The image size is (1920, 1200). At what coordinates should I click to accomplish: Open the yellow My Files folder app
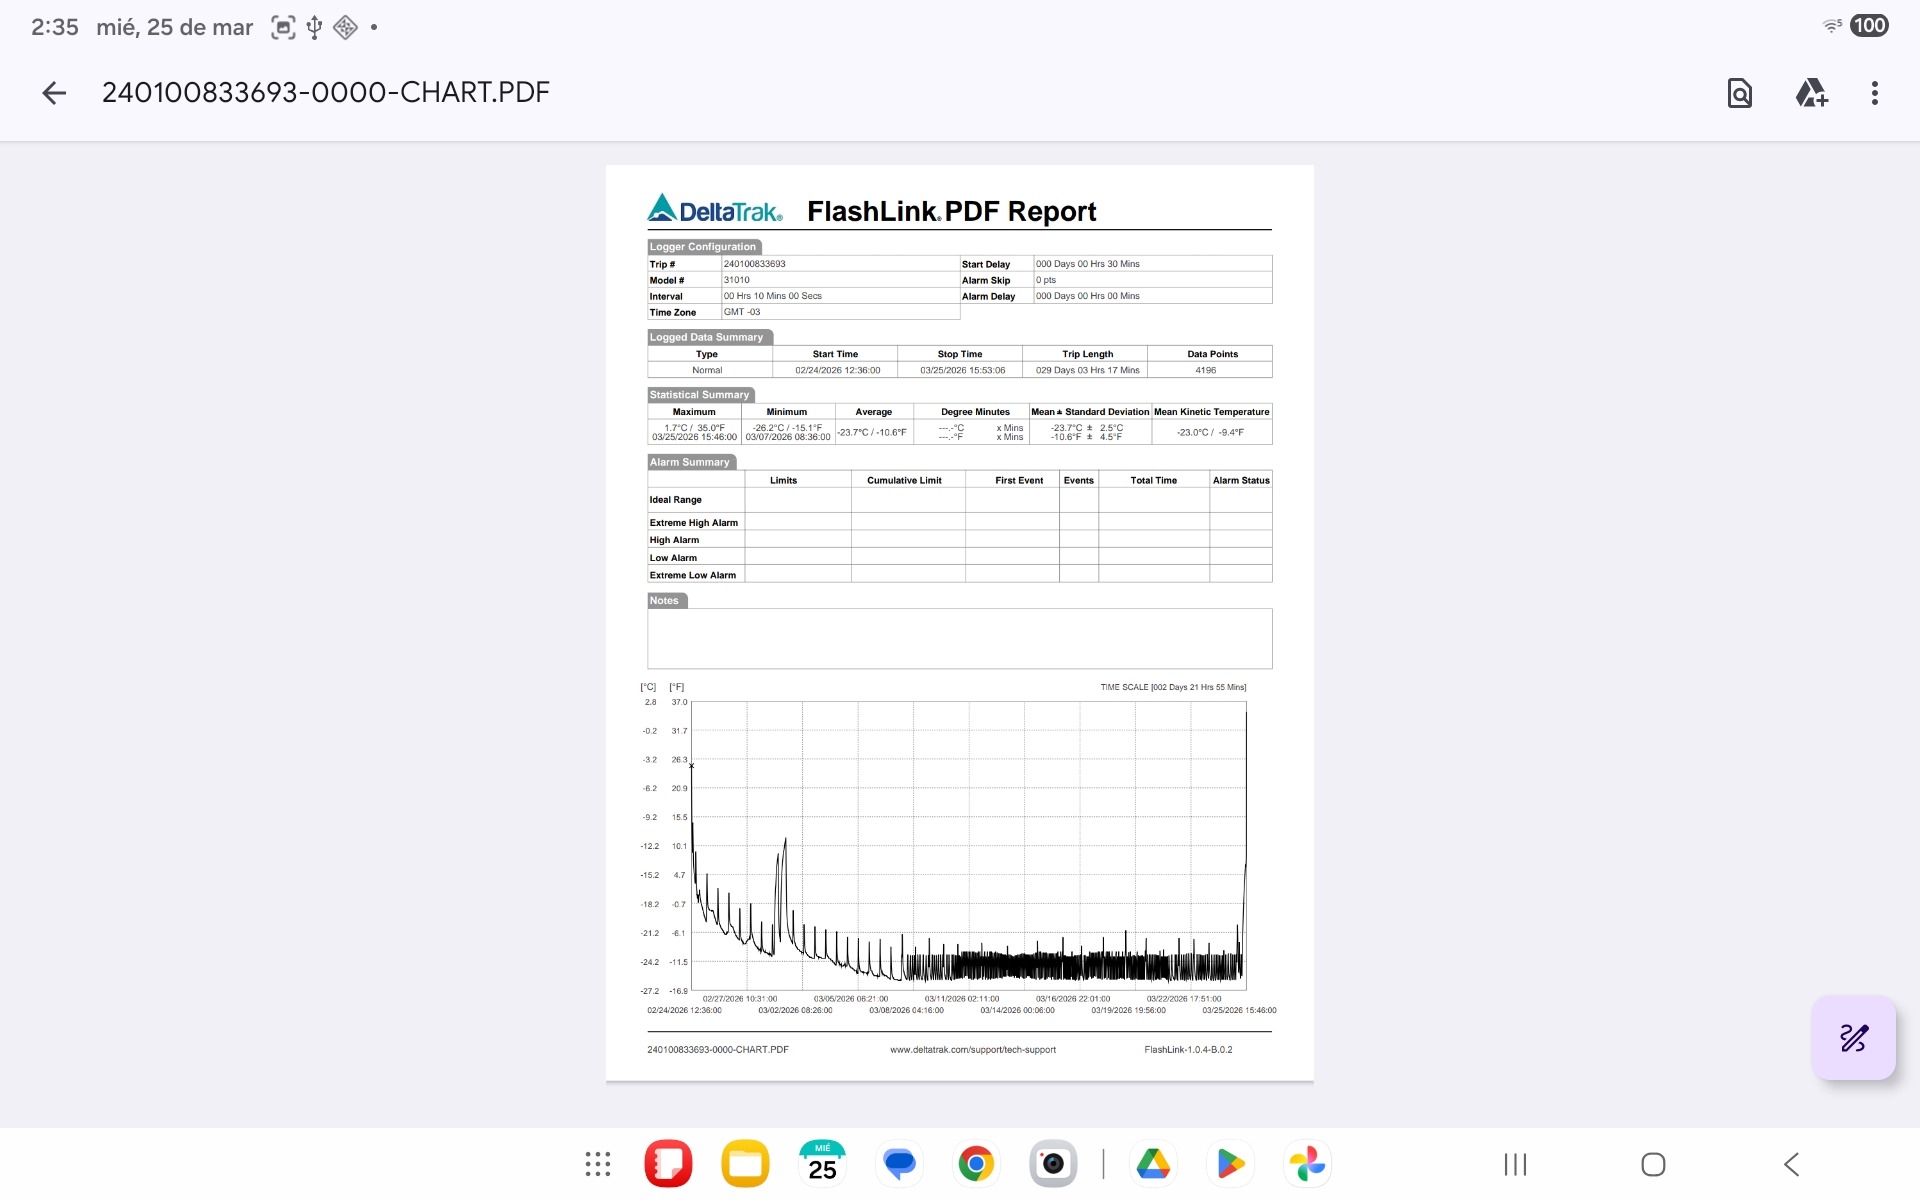click(x=745, y=1164)
